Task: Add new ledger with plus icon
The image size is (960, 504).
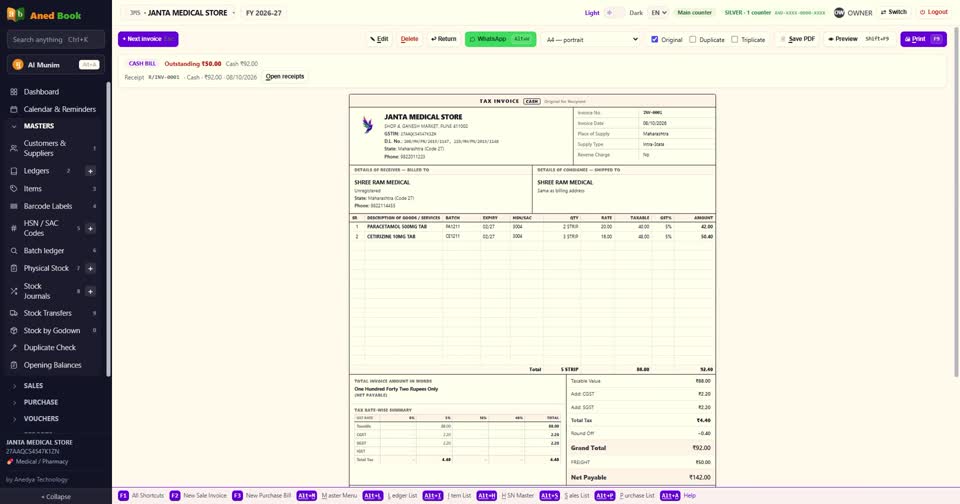Action: click(x=90, y=171)
